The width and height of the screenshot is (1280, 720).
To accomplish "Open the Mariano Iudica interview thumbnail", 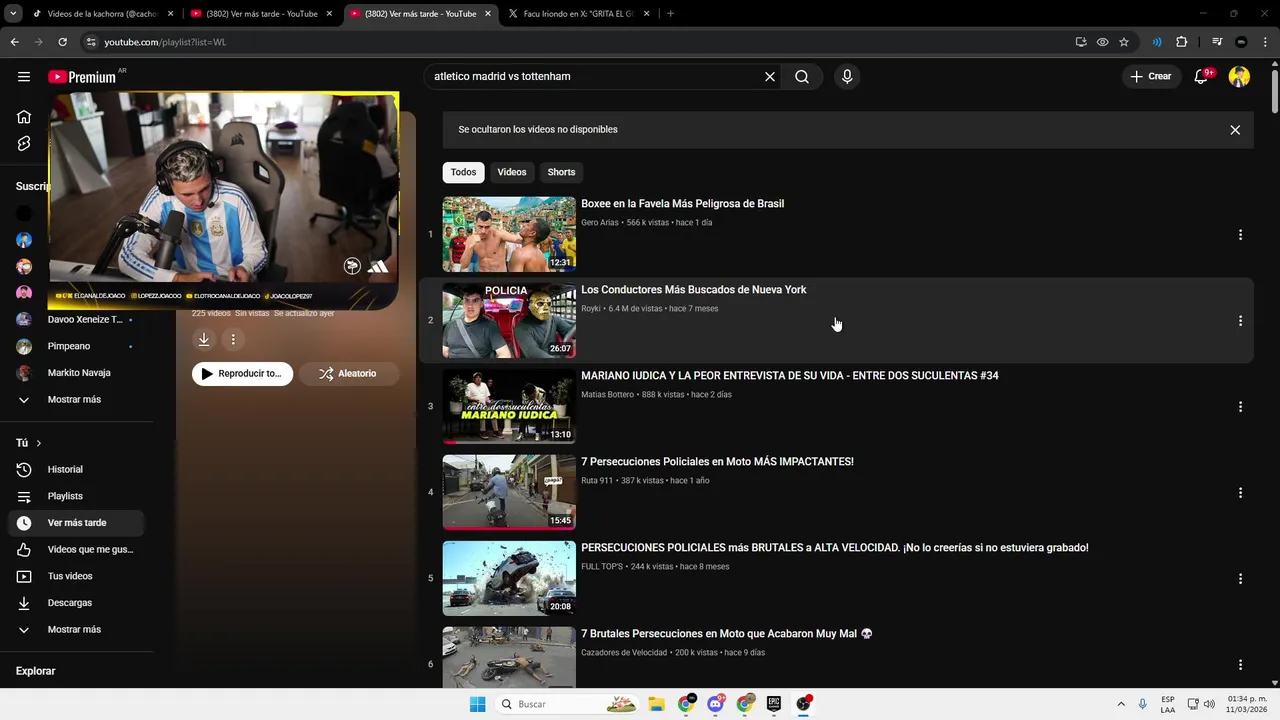I will tap(509, 406).
